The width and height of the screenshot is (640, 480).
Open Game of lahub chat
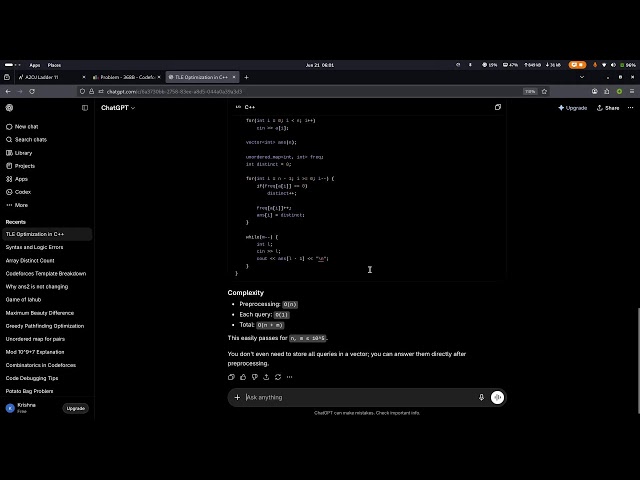click(47, 300)
